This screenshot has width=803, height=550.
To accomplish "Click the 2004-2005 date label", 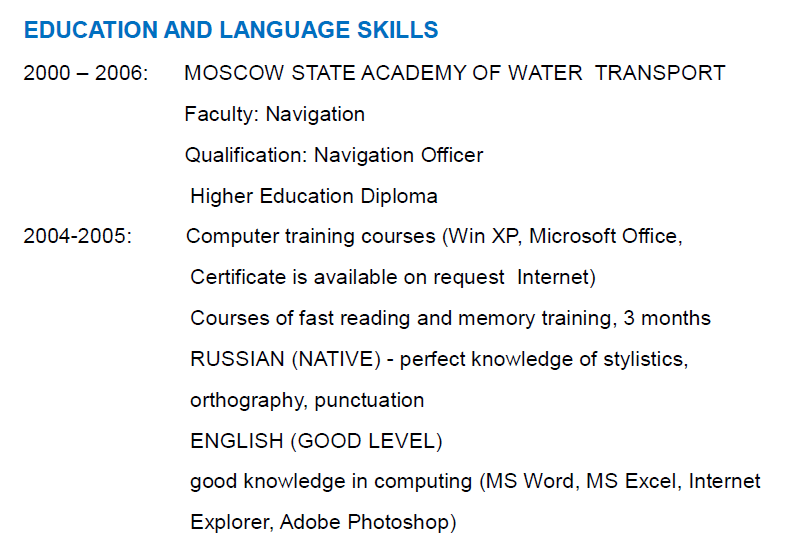I will click(77, 237).
